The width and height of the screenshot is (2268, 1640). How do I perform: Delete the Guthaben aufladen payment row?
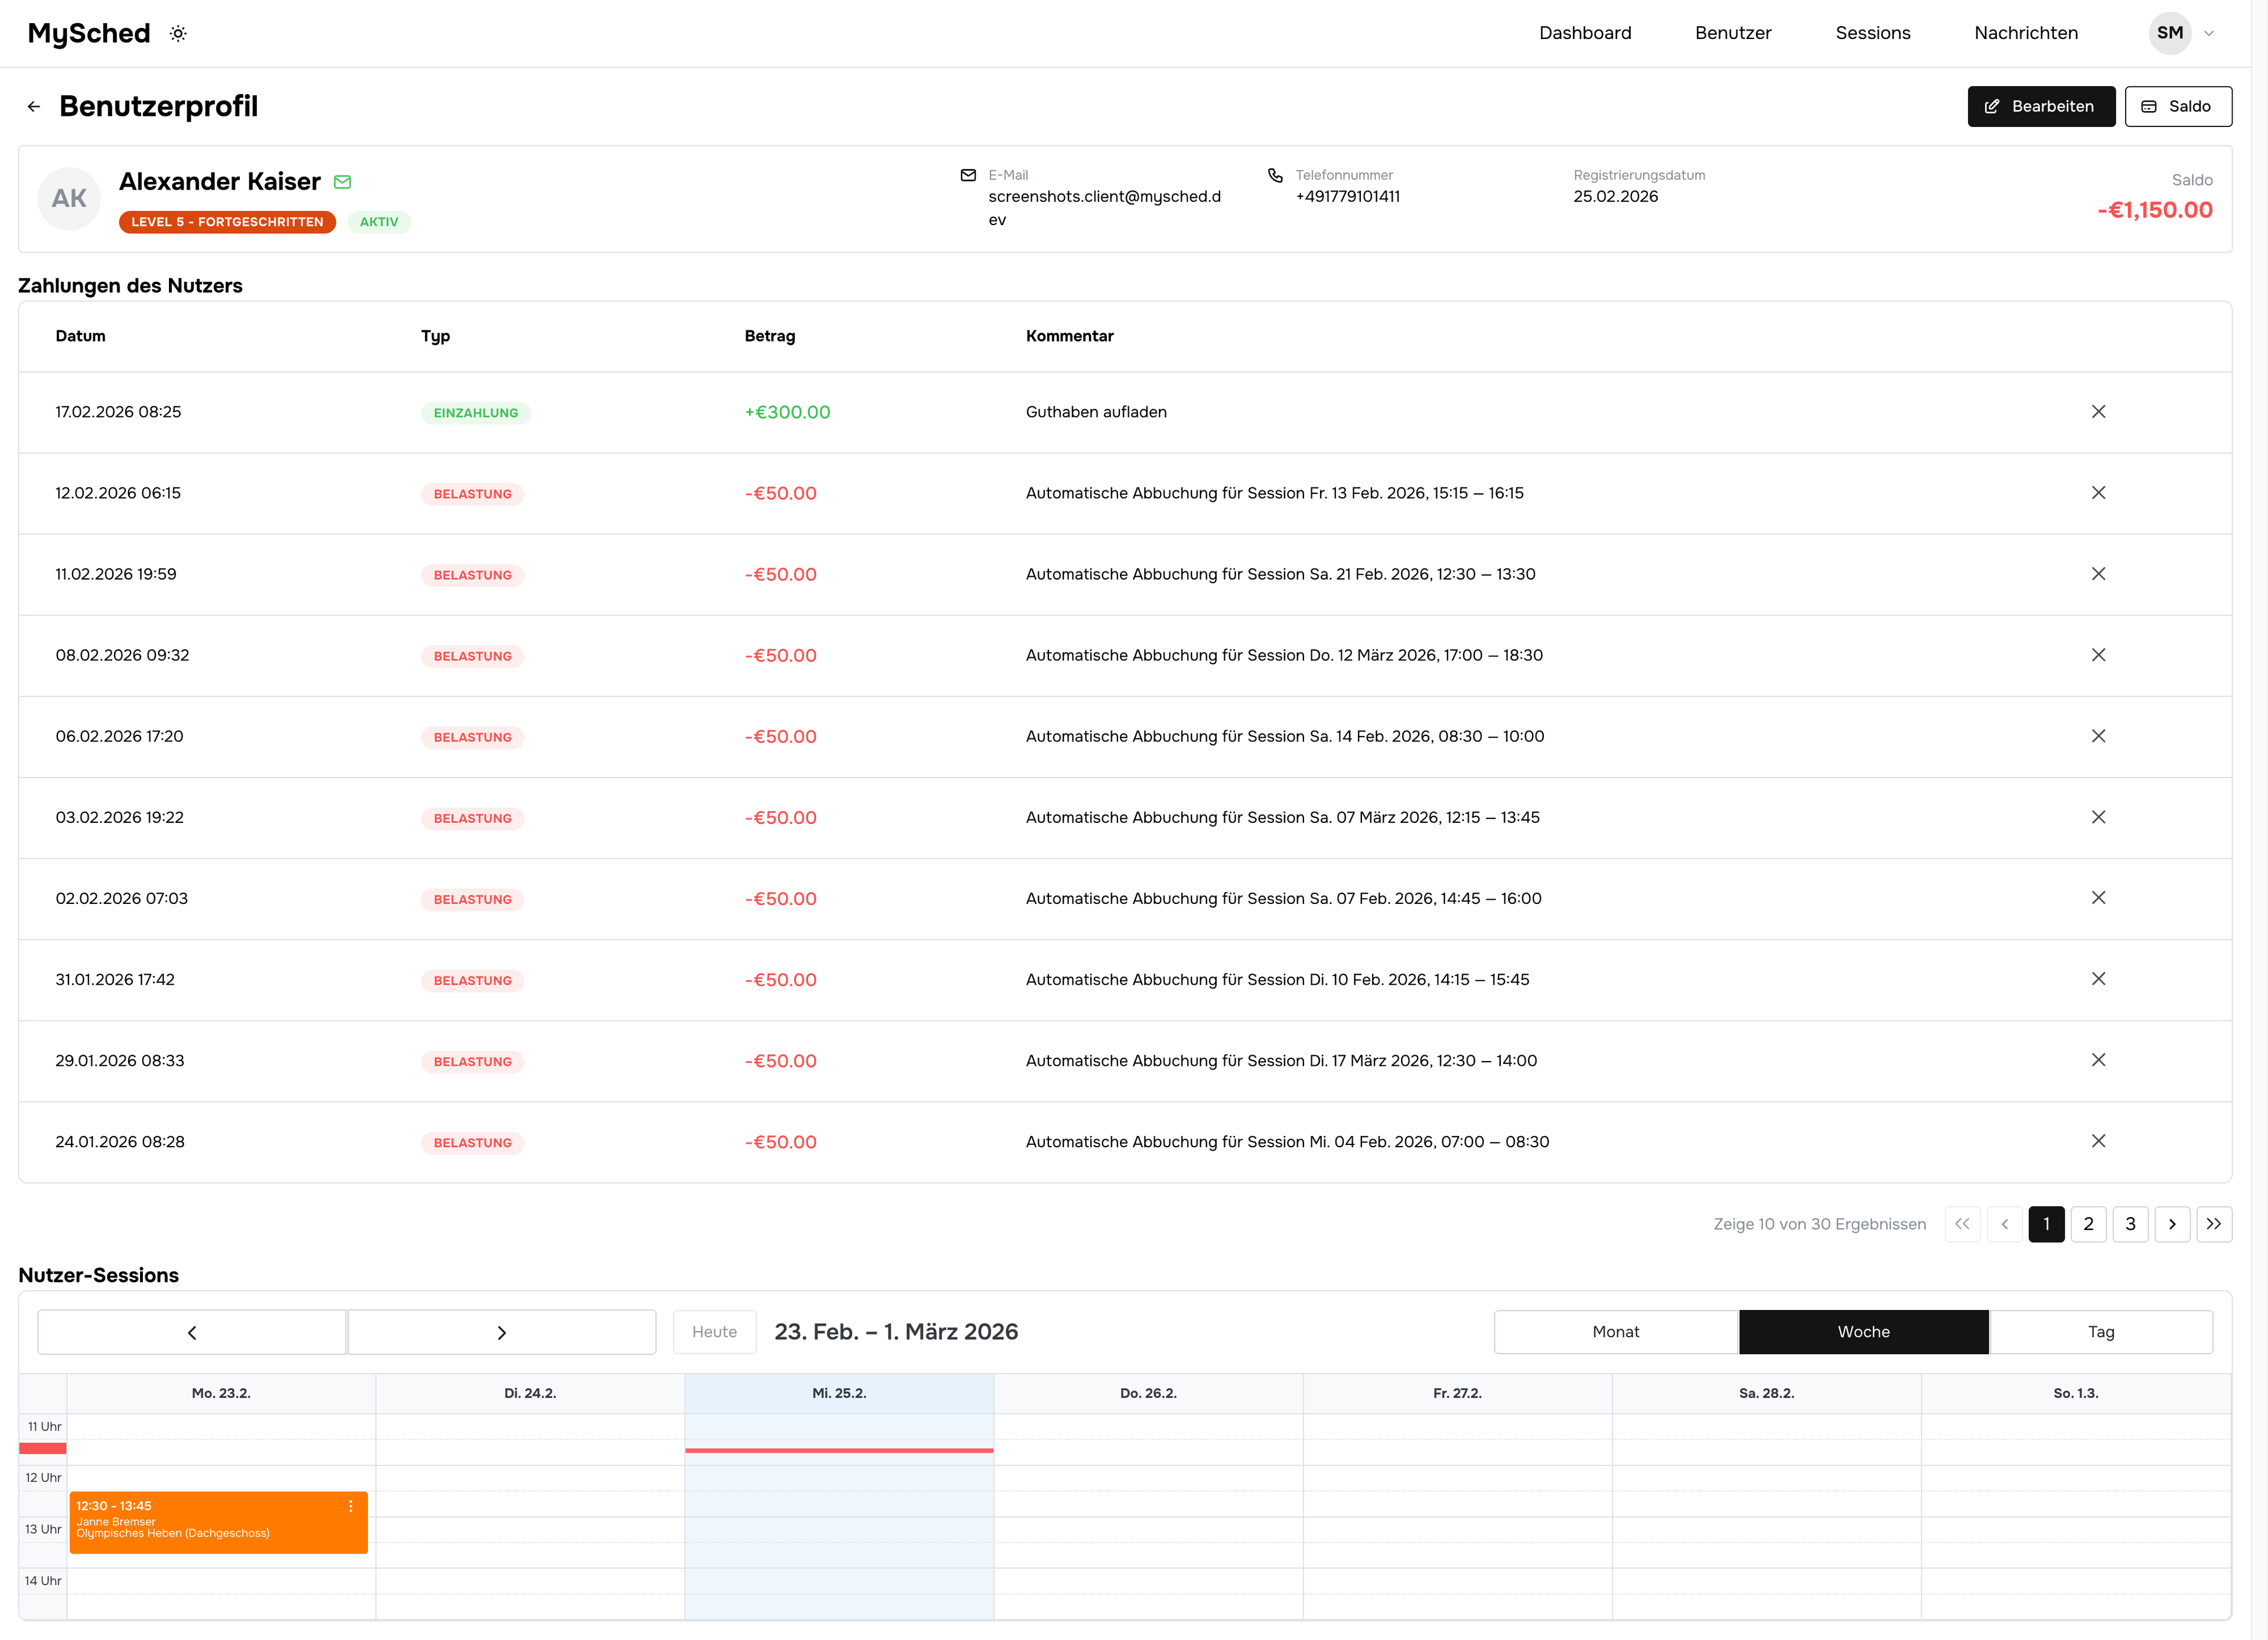(x=2098, y=412)
